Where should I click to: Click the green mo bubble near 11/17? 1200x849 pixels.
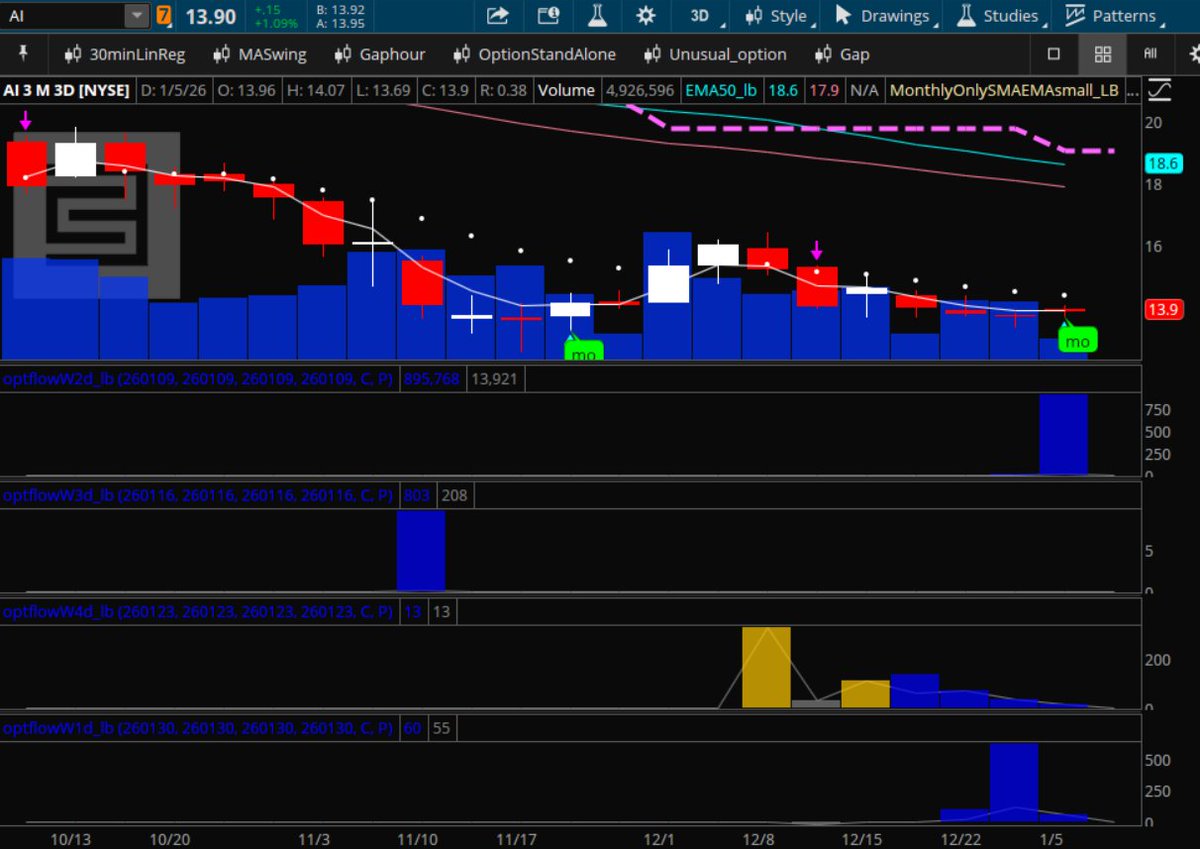click(x=584, y=351)
